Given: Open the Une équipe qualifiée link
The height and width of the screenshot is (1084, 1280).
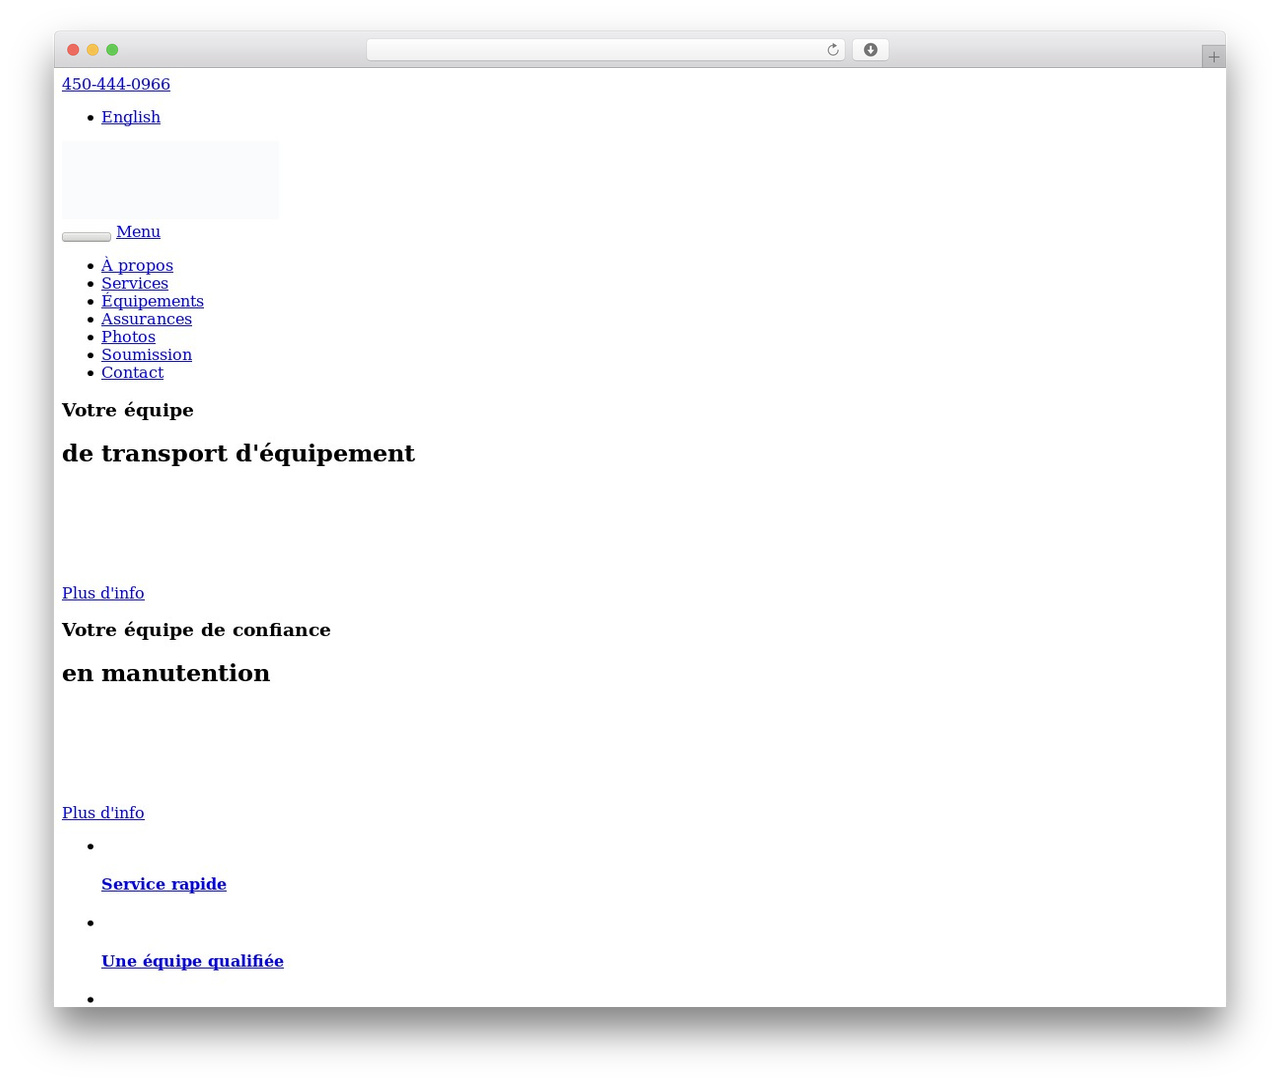Looking at the screenshot, I should pyautogui.click(x=192, y=961).
